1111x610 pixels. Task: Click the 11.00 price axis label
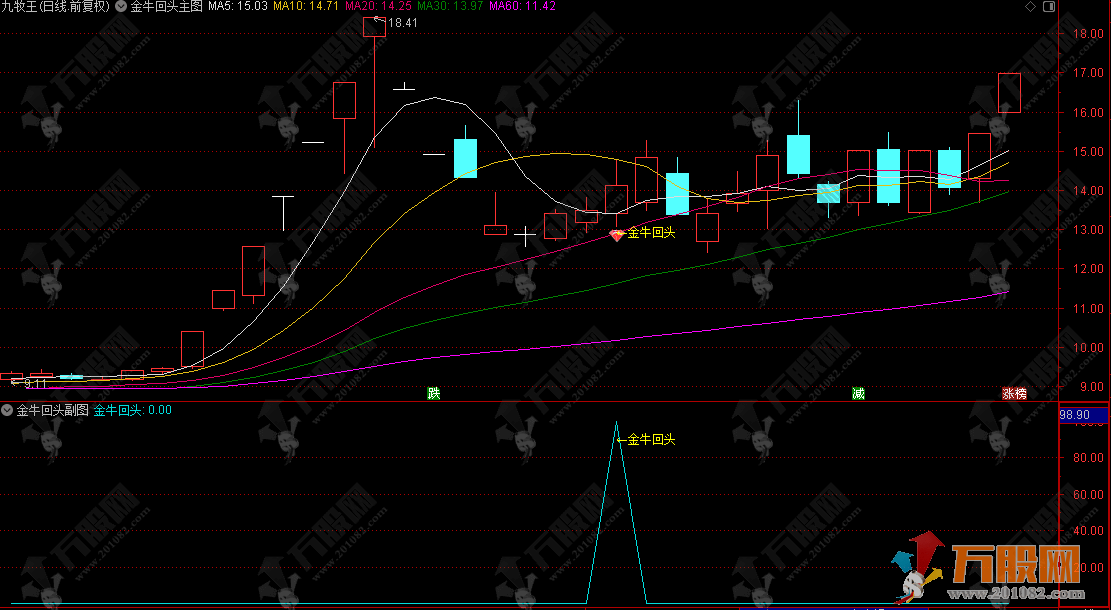point(1088,309)
